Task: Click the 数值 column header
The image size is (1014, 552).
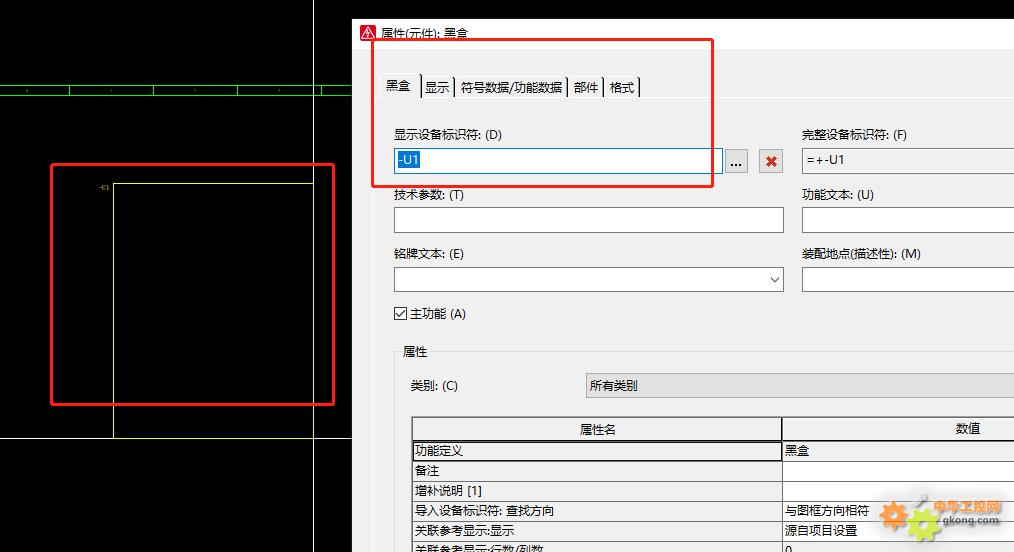Action: tap(899, 429)
